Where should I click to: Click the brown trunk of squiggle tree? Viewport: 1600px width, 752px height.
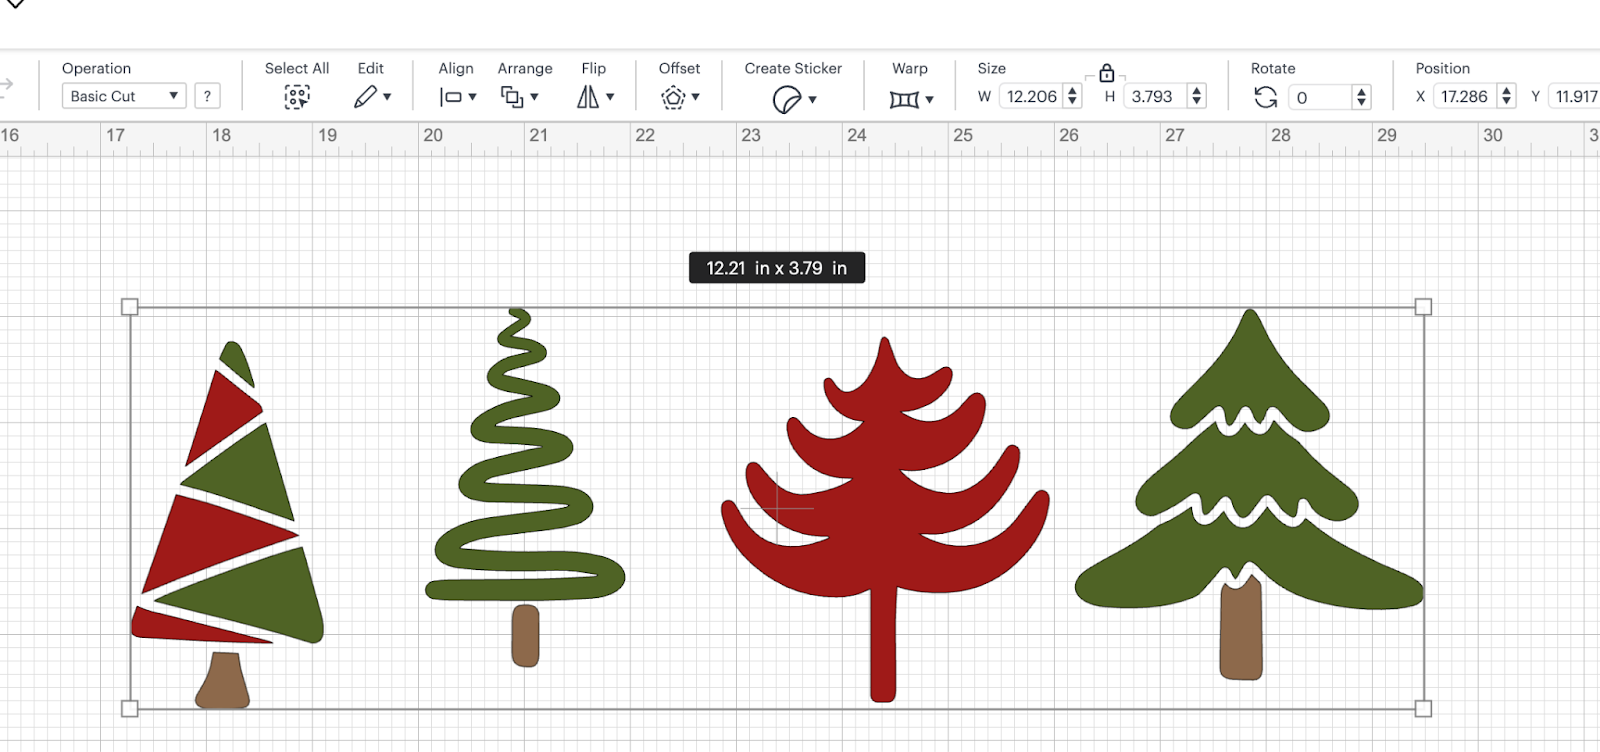click(x=525, y=635)
